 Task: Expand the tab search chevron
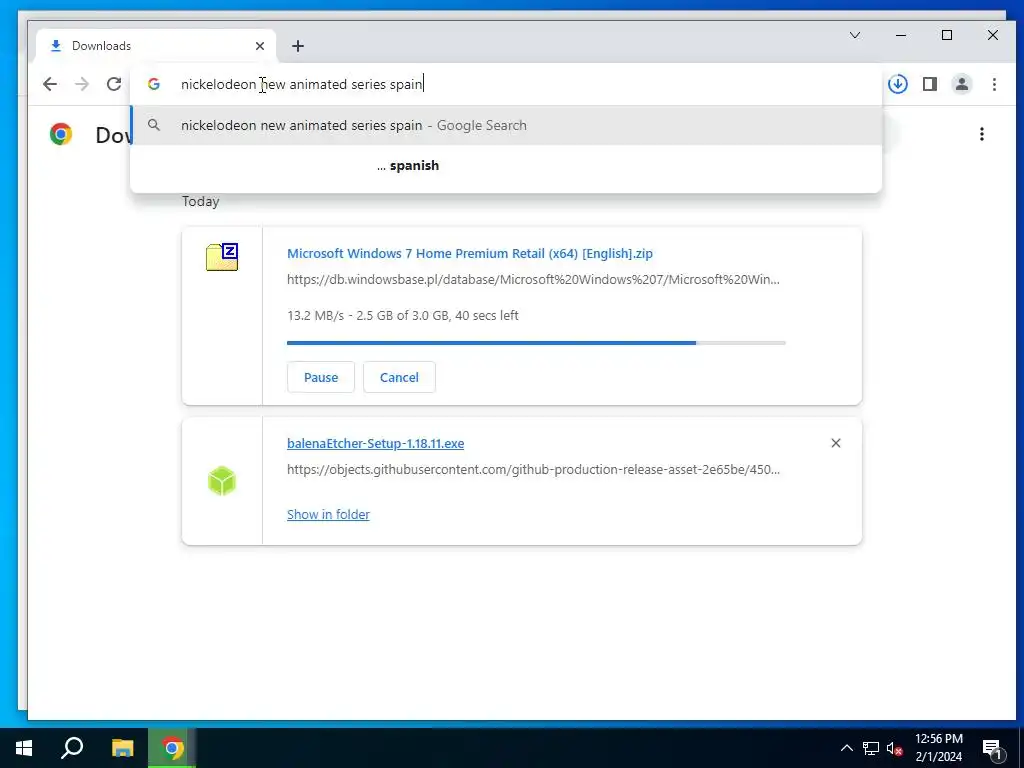[x=855, y=35]
